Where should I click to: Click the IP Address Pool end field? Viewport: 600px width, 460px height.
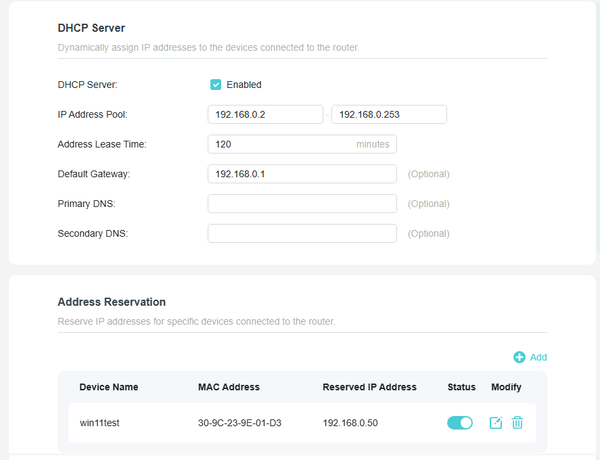[x=388, y=114]
